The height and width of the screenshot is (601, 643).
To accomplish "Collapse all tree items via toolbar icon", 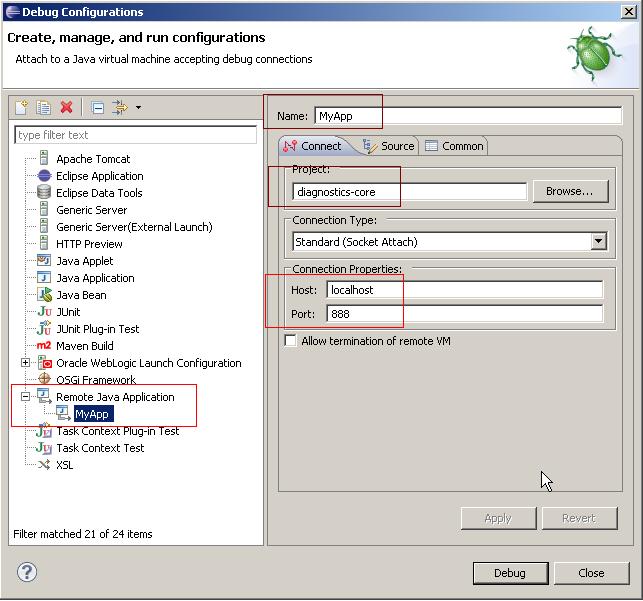I will 98,108.
